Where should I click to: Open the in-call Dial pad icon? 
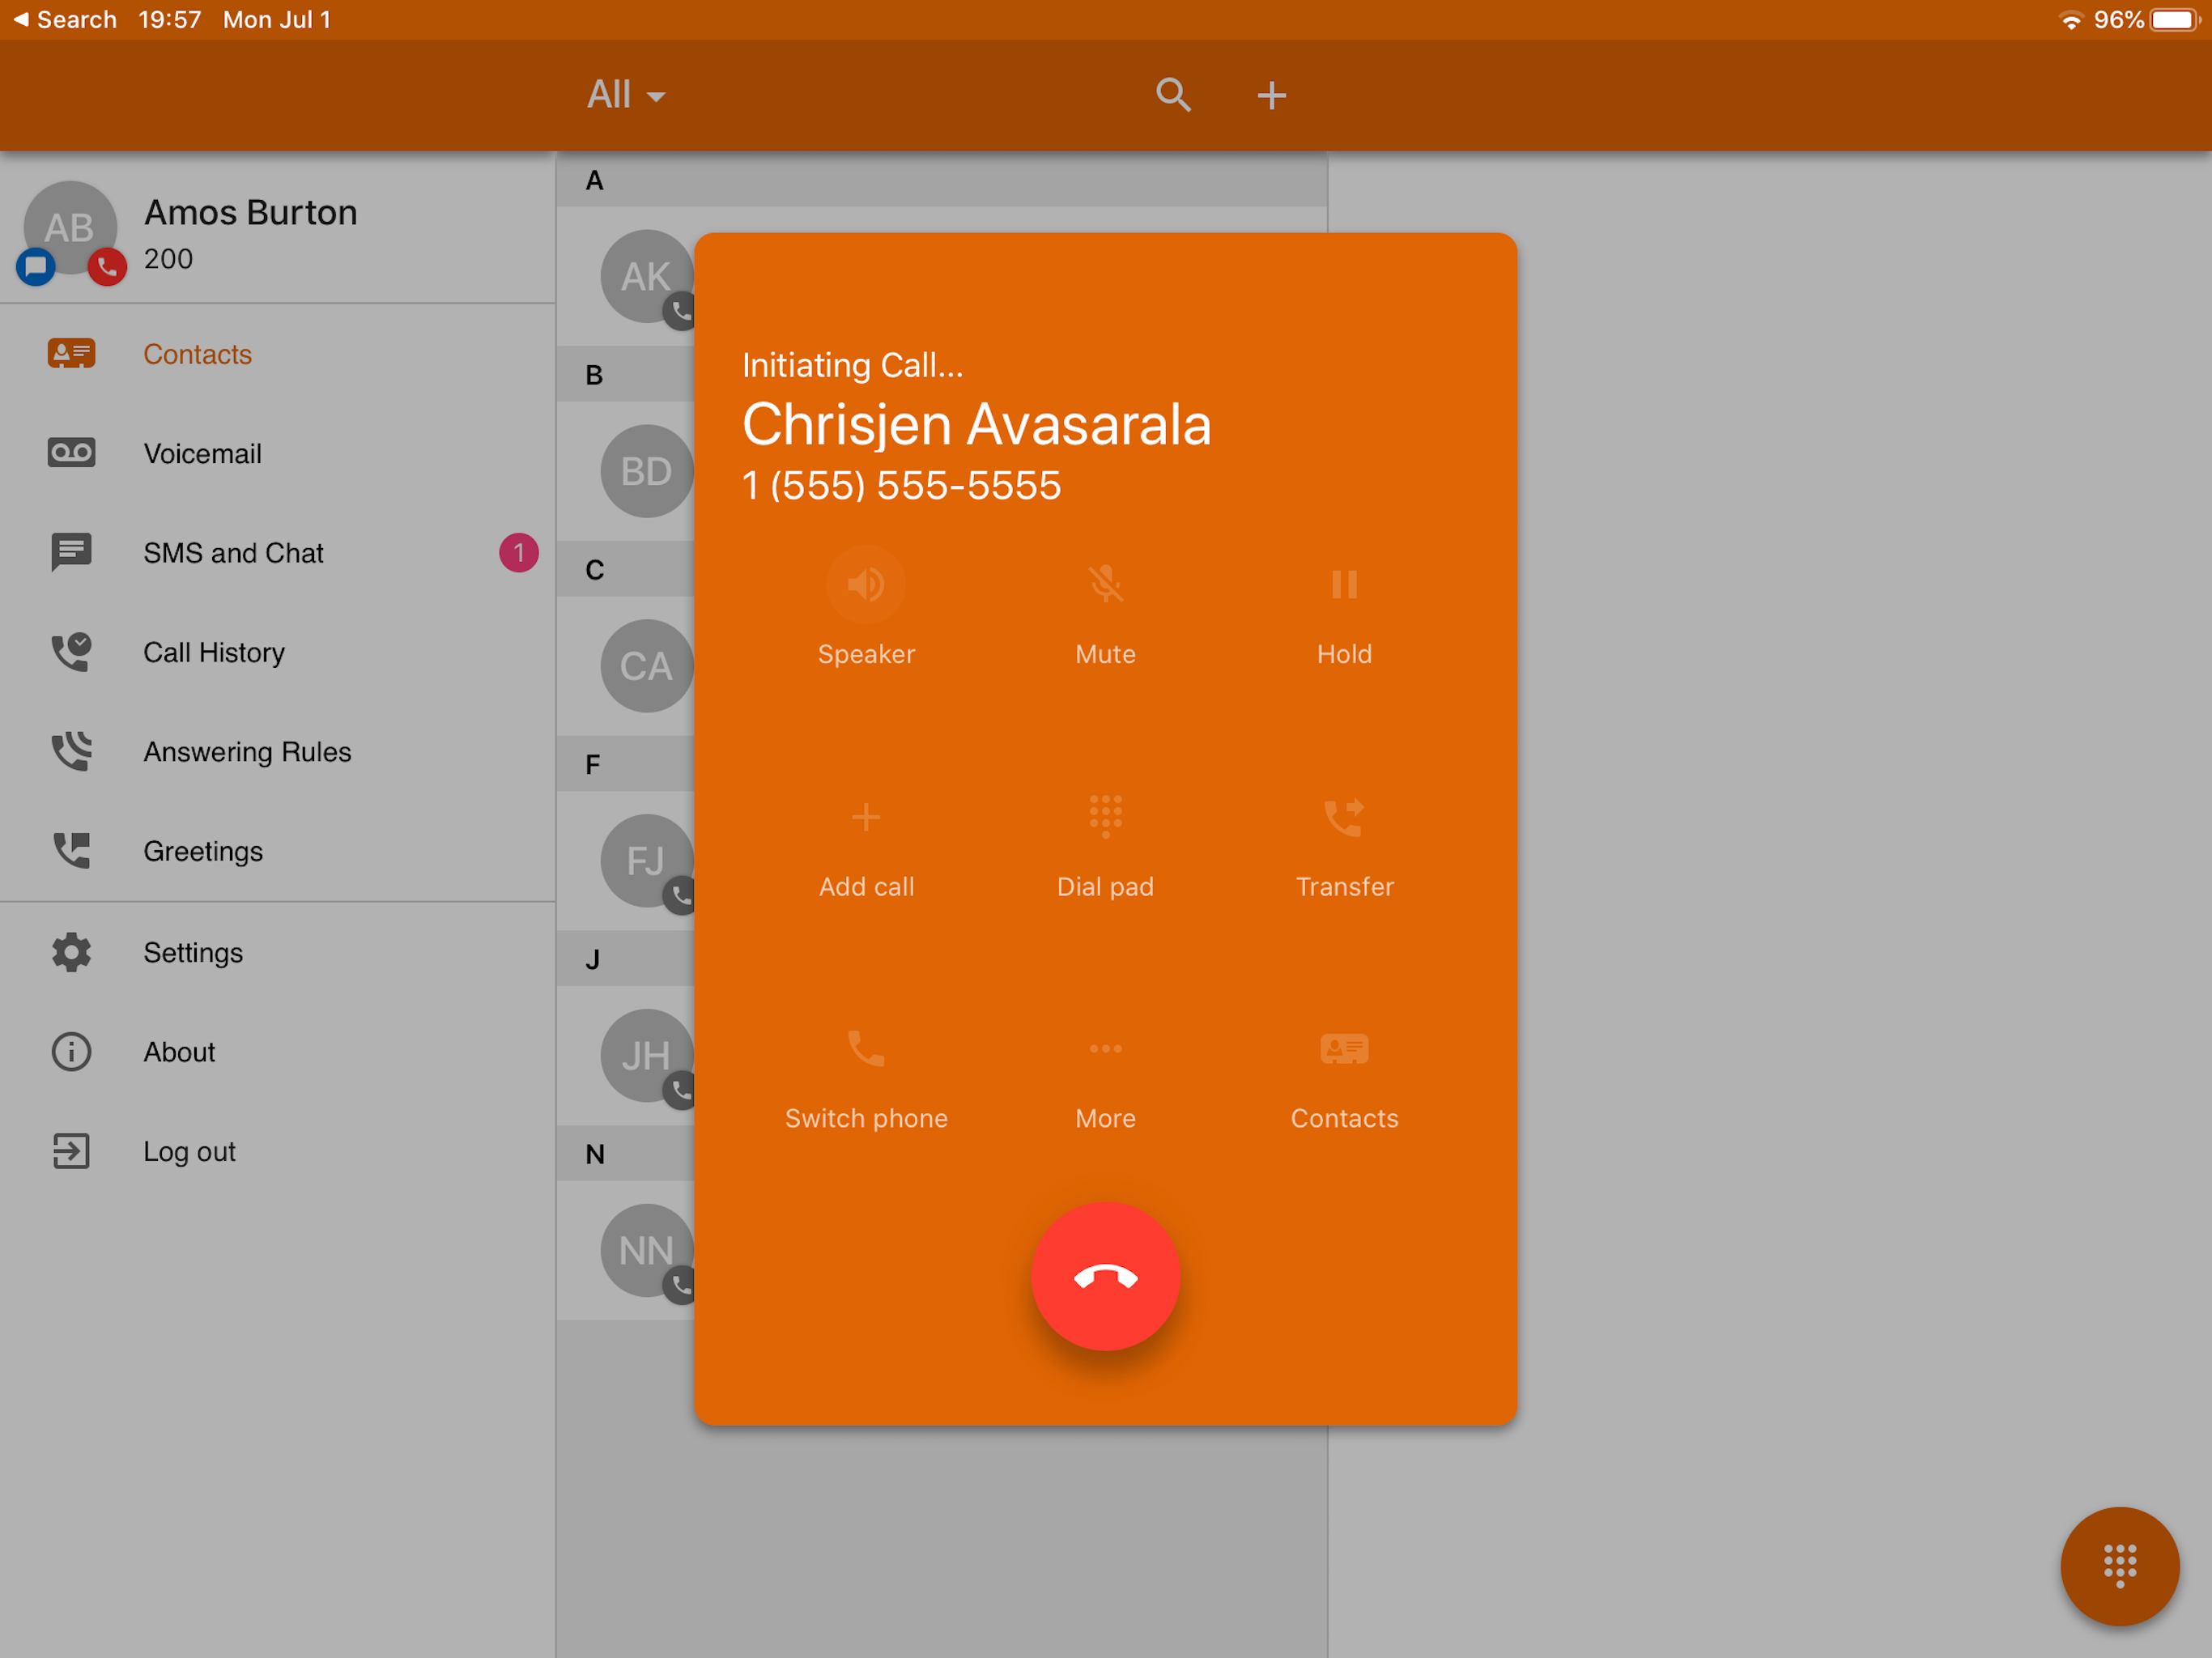[x=1105, y=816]
